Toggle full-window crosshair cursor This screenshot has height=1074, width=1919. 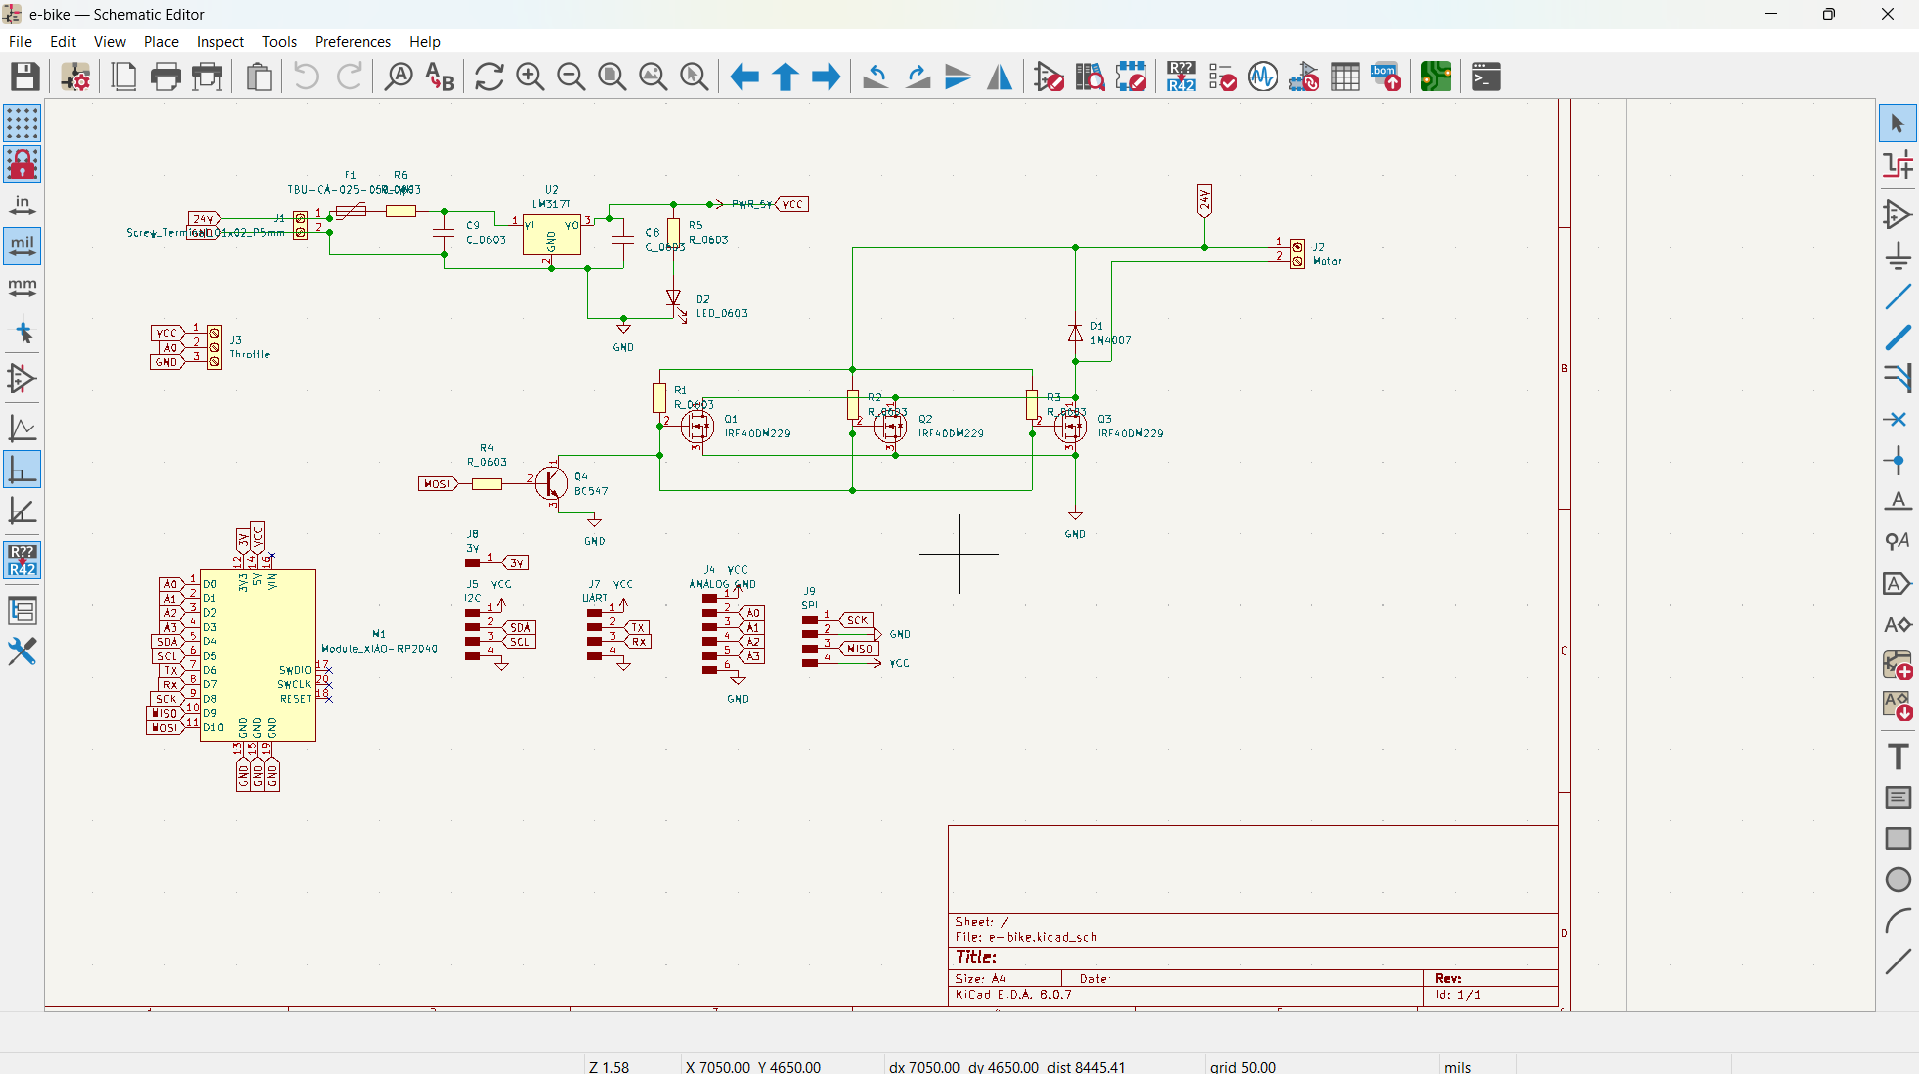(x=22, y=333)
